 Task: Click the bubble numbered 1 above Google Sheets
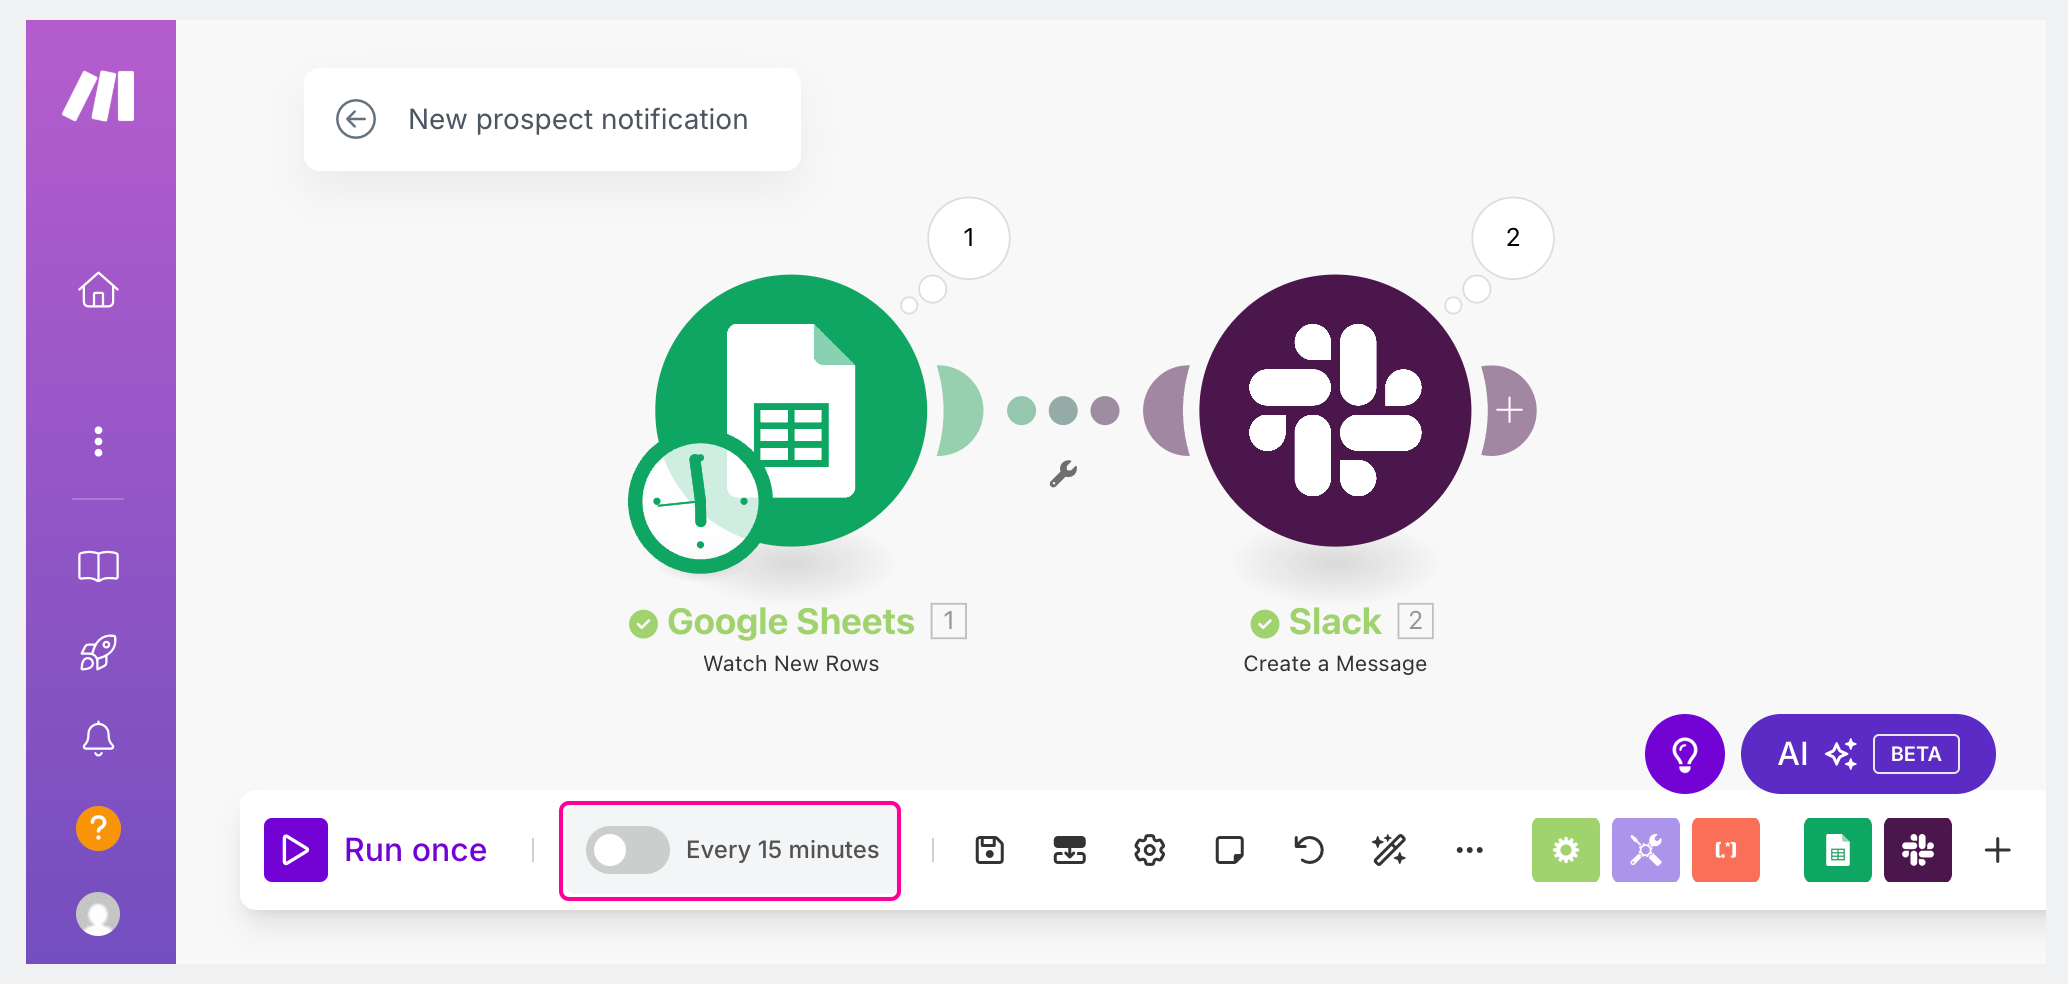[x=968, y=238]
